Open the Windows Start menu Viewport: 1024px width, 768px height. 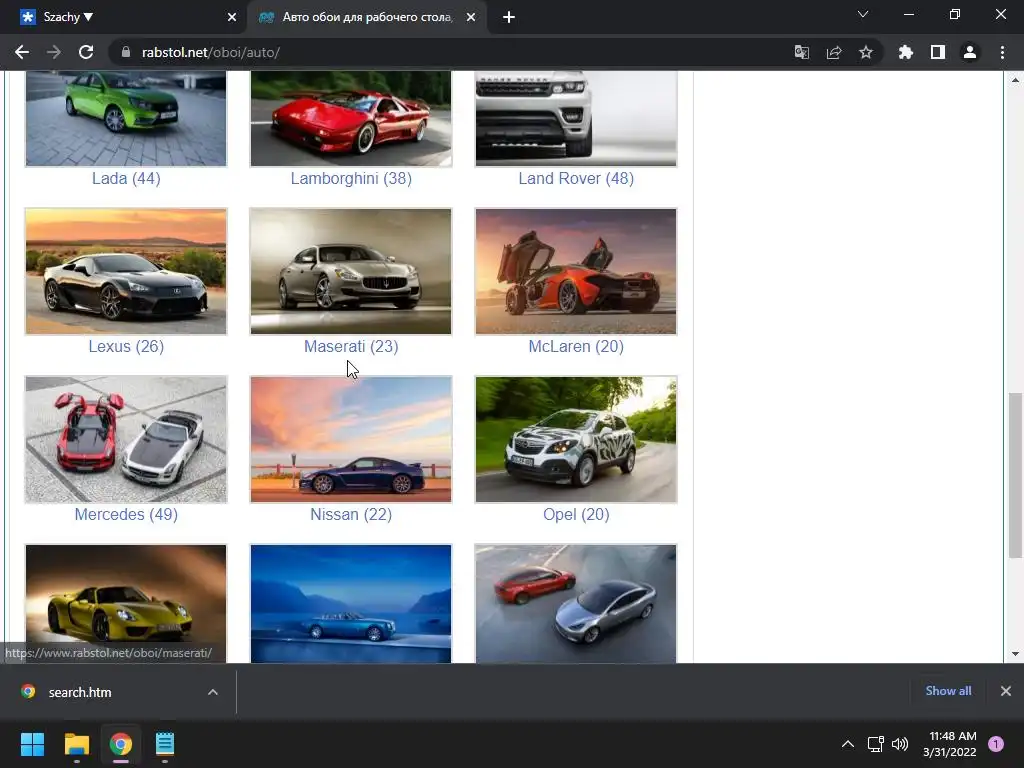[32, 744]
